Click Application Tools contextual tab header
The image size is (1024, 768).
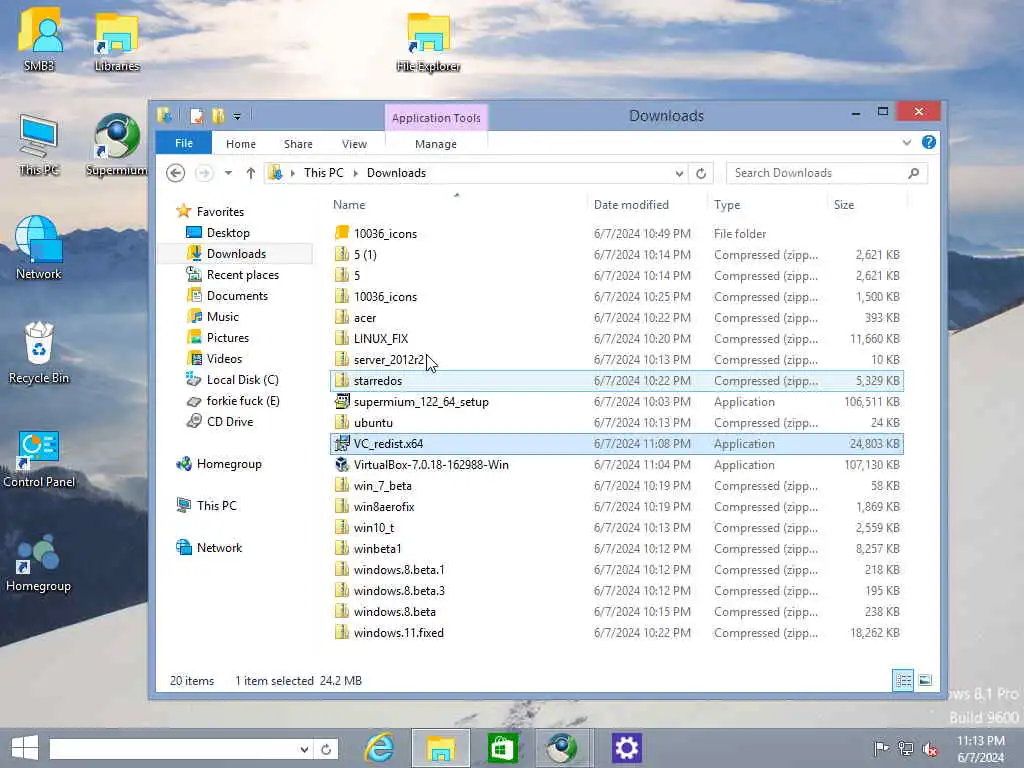pos(436,118)
